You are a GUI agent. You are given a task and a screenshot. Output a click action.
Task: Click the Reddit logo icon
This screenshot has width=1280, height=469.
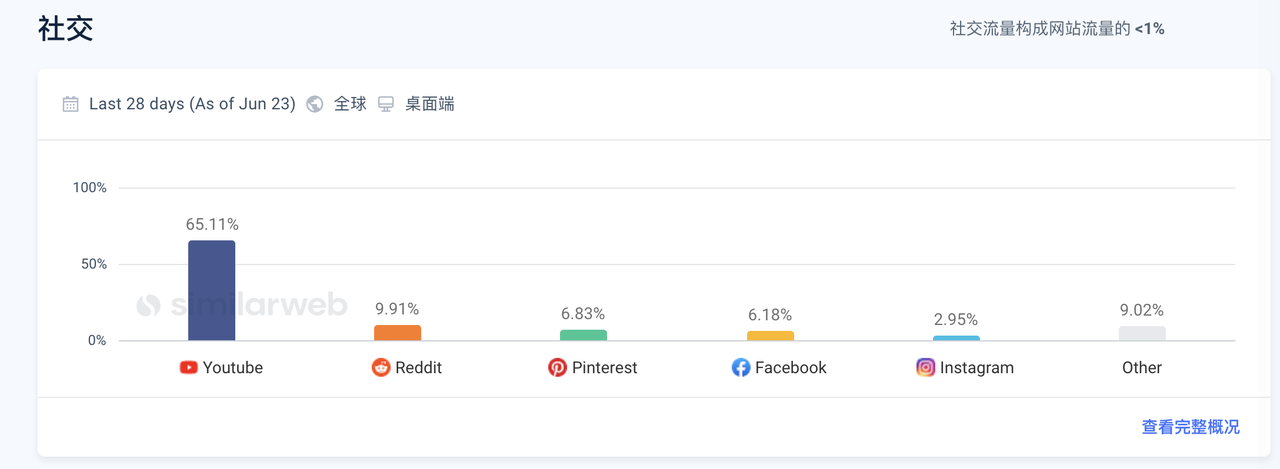pyautogui.click(x=381, y=368)
